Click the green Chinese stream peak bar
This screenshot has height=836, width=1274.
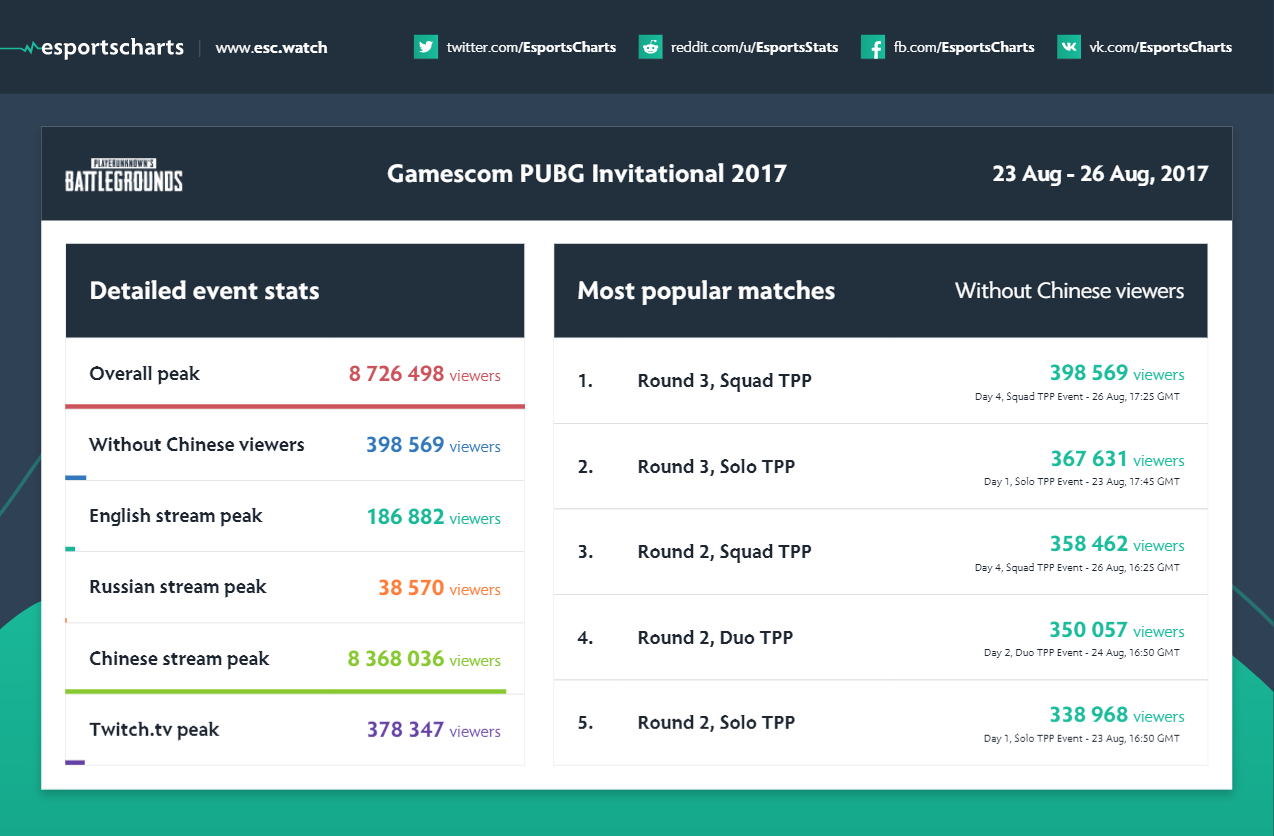(x=285, y=691)
